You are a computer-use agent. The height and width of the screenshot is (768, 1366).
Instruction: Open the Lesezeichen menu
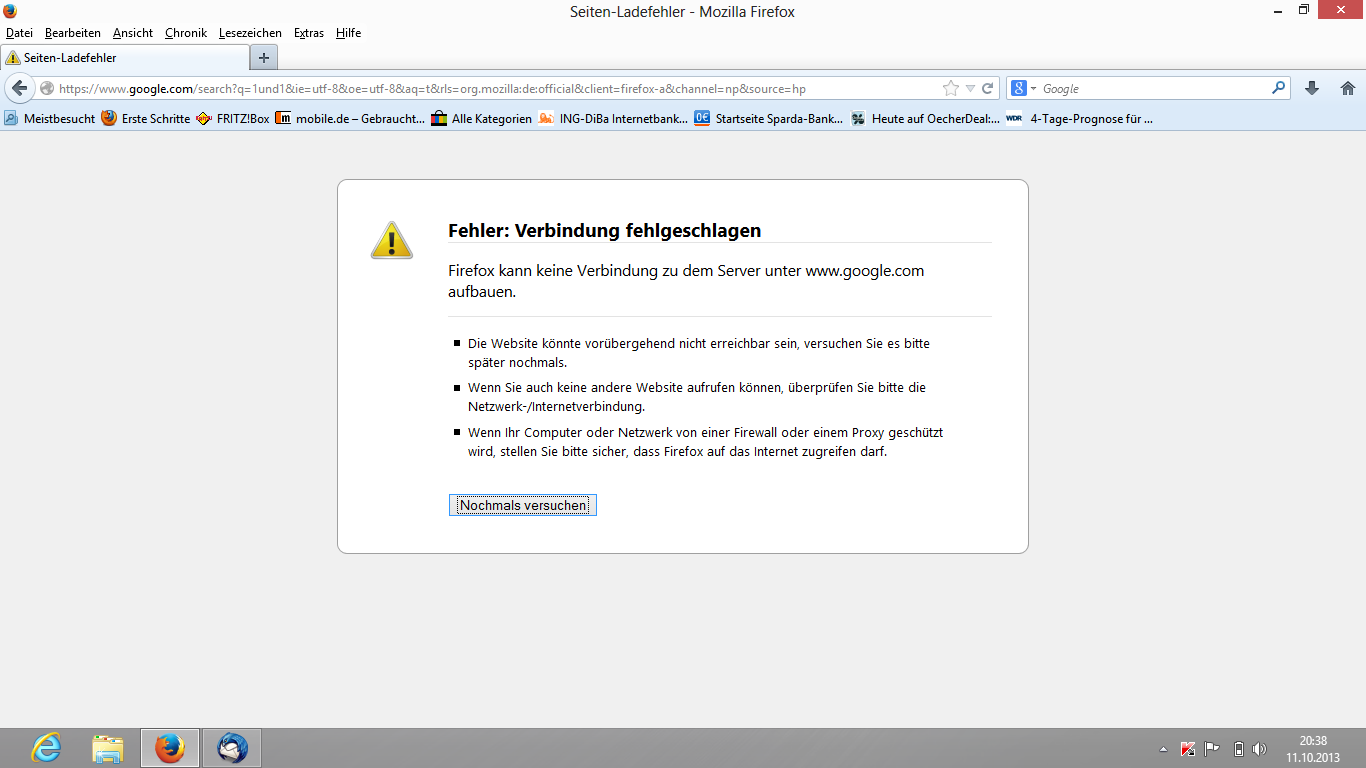[250, 33]
